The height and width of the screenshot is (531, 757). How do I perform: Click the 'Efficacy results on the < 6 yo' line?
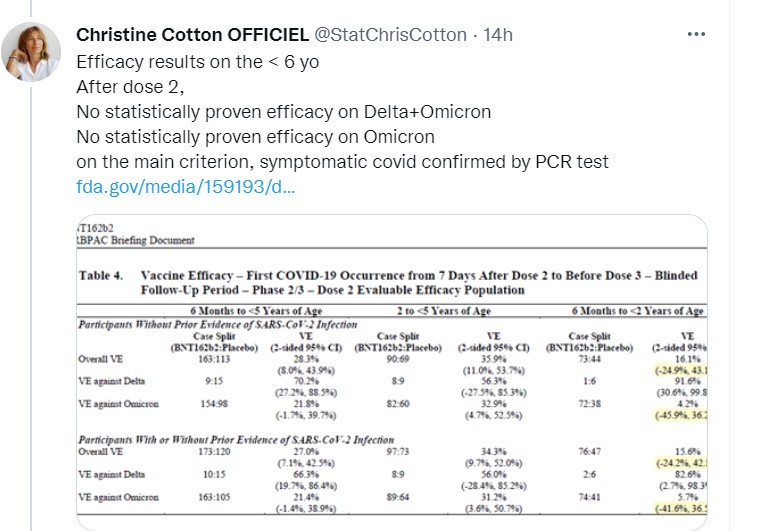pos(198,60)
